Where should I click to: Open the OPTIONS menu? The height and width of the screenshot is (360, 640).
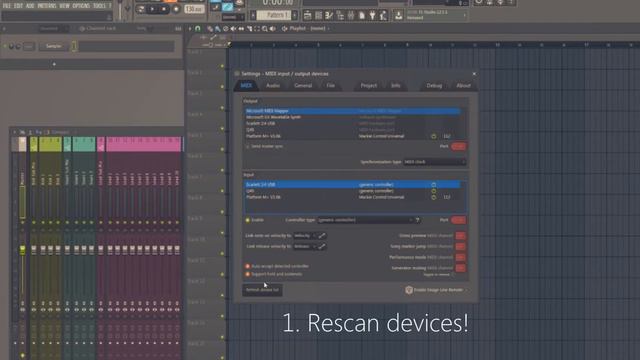(x=81, y=6)
